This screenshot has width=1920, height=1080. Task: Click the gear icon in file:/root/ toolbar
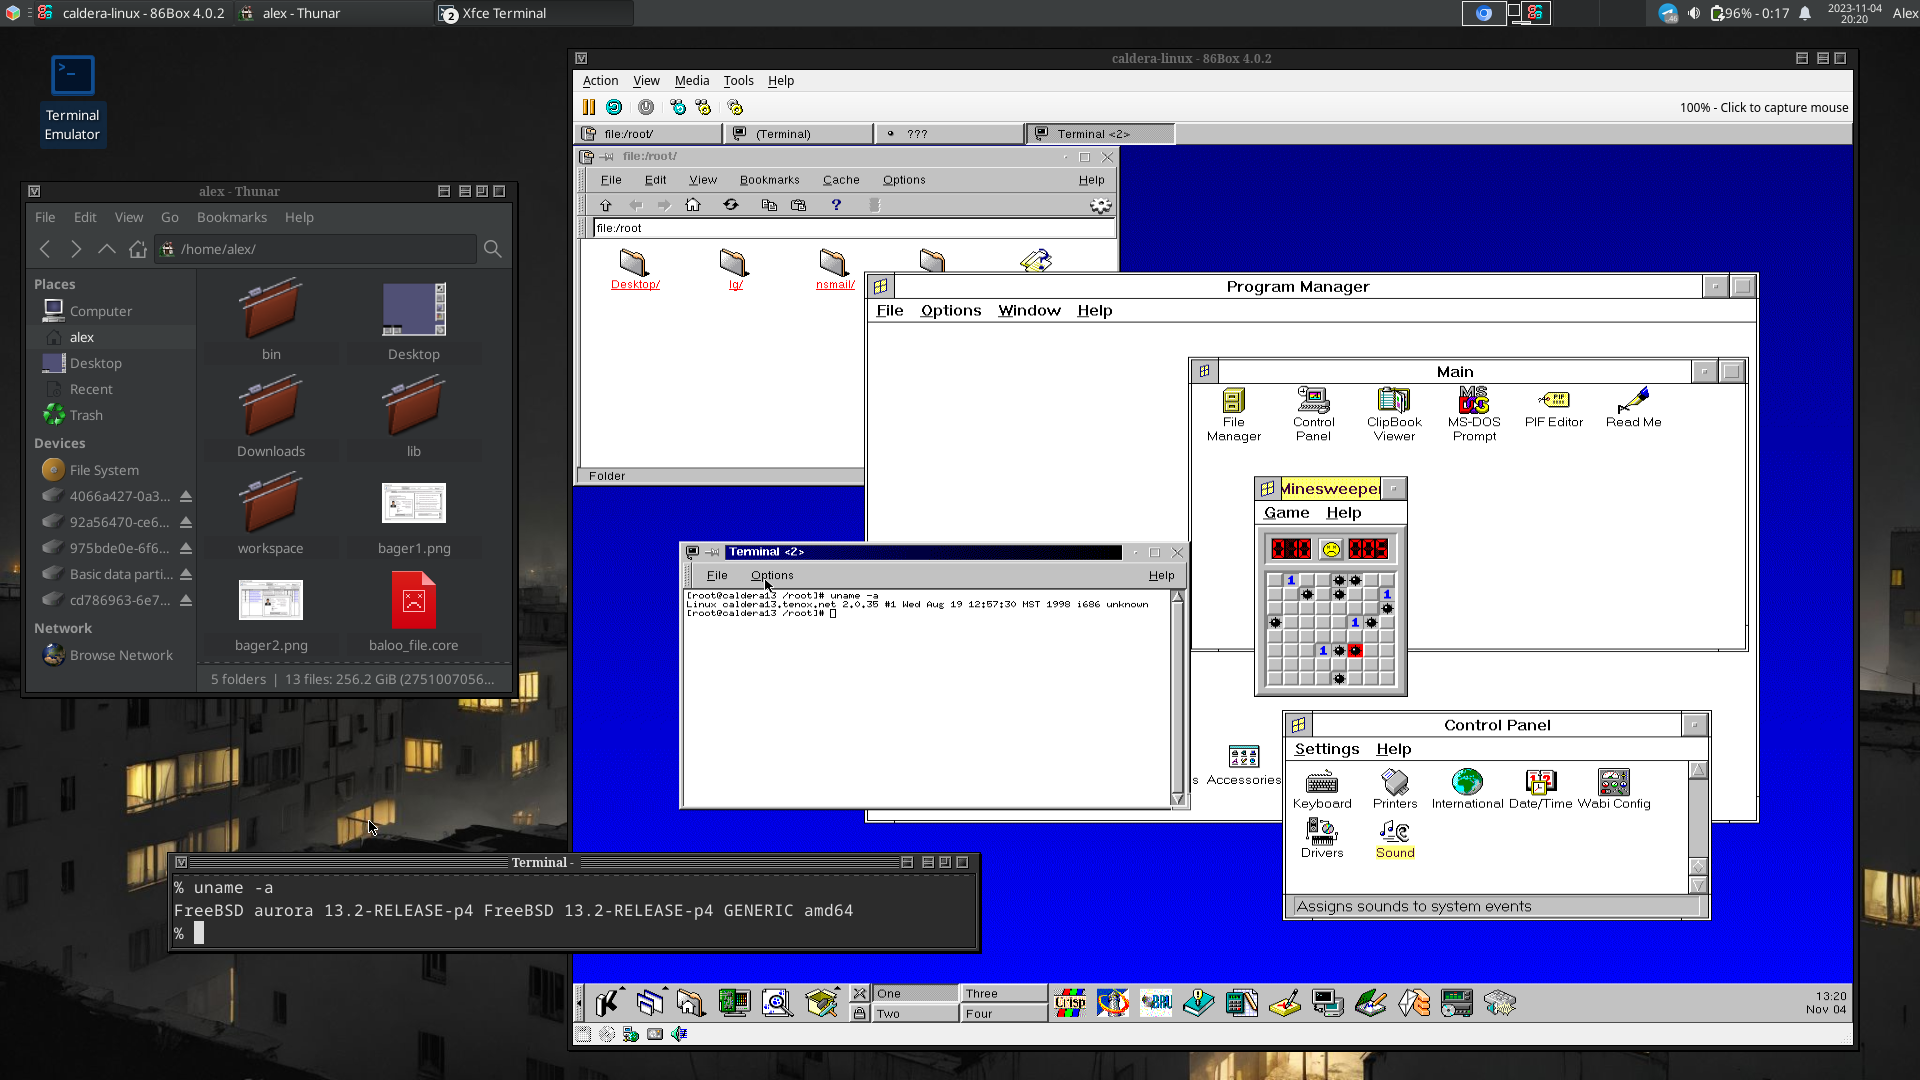click(1100, 205)
